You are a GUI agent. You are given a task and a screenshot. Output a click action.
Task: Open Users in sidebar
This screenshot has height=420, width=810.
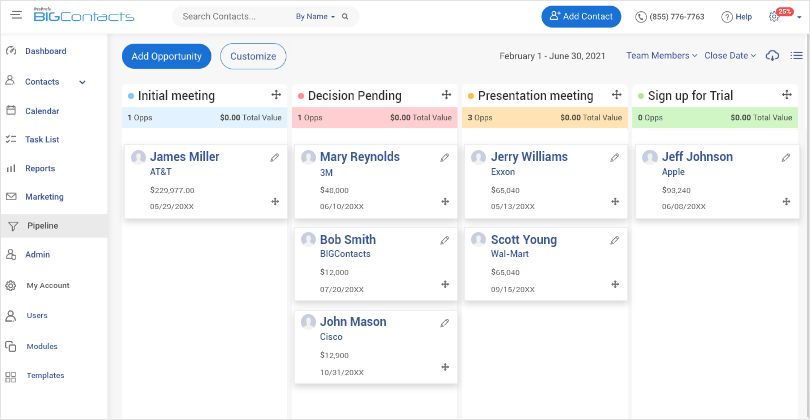click(x=37, y=315)
